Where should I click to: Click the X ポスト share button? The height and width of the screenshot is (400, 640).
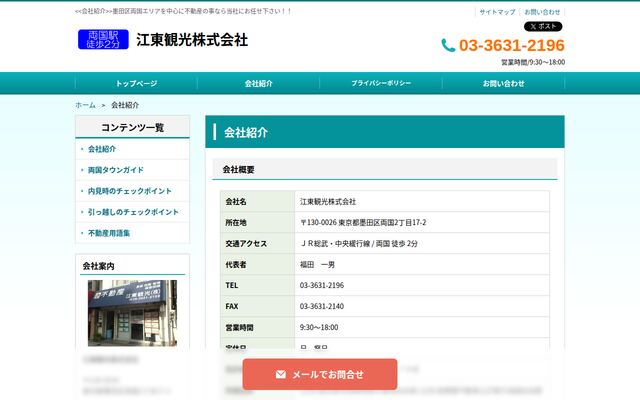(x=543, y=27)
